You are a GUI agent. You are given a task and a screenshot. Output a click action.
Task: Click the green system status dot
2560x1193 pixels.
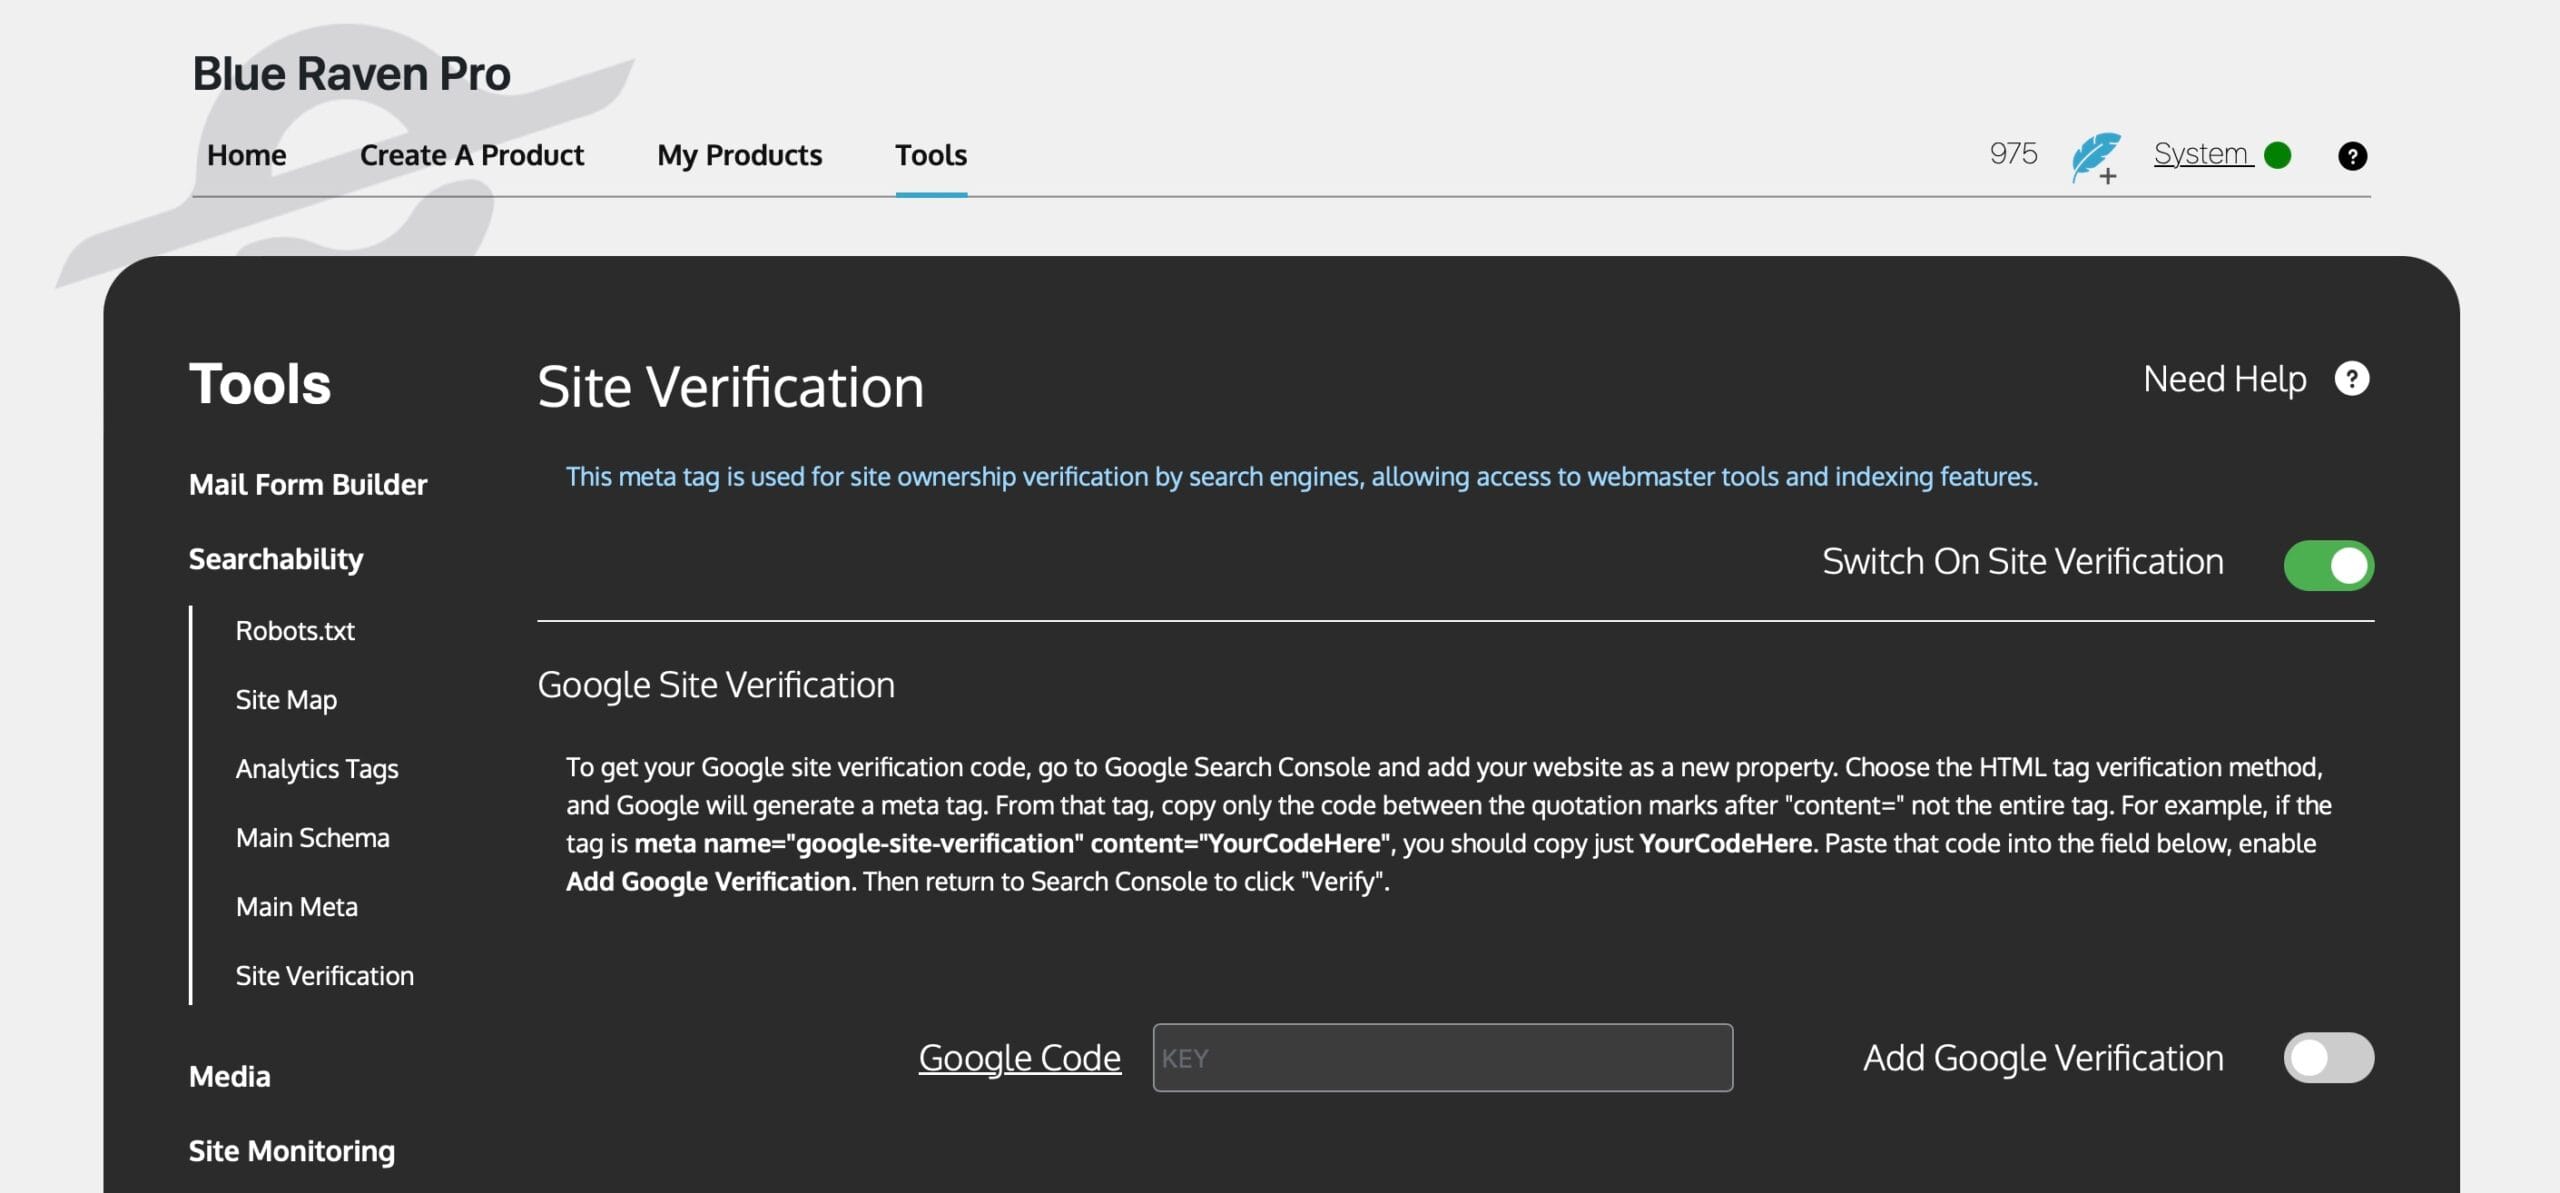click(x=2277, y=156)
